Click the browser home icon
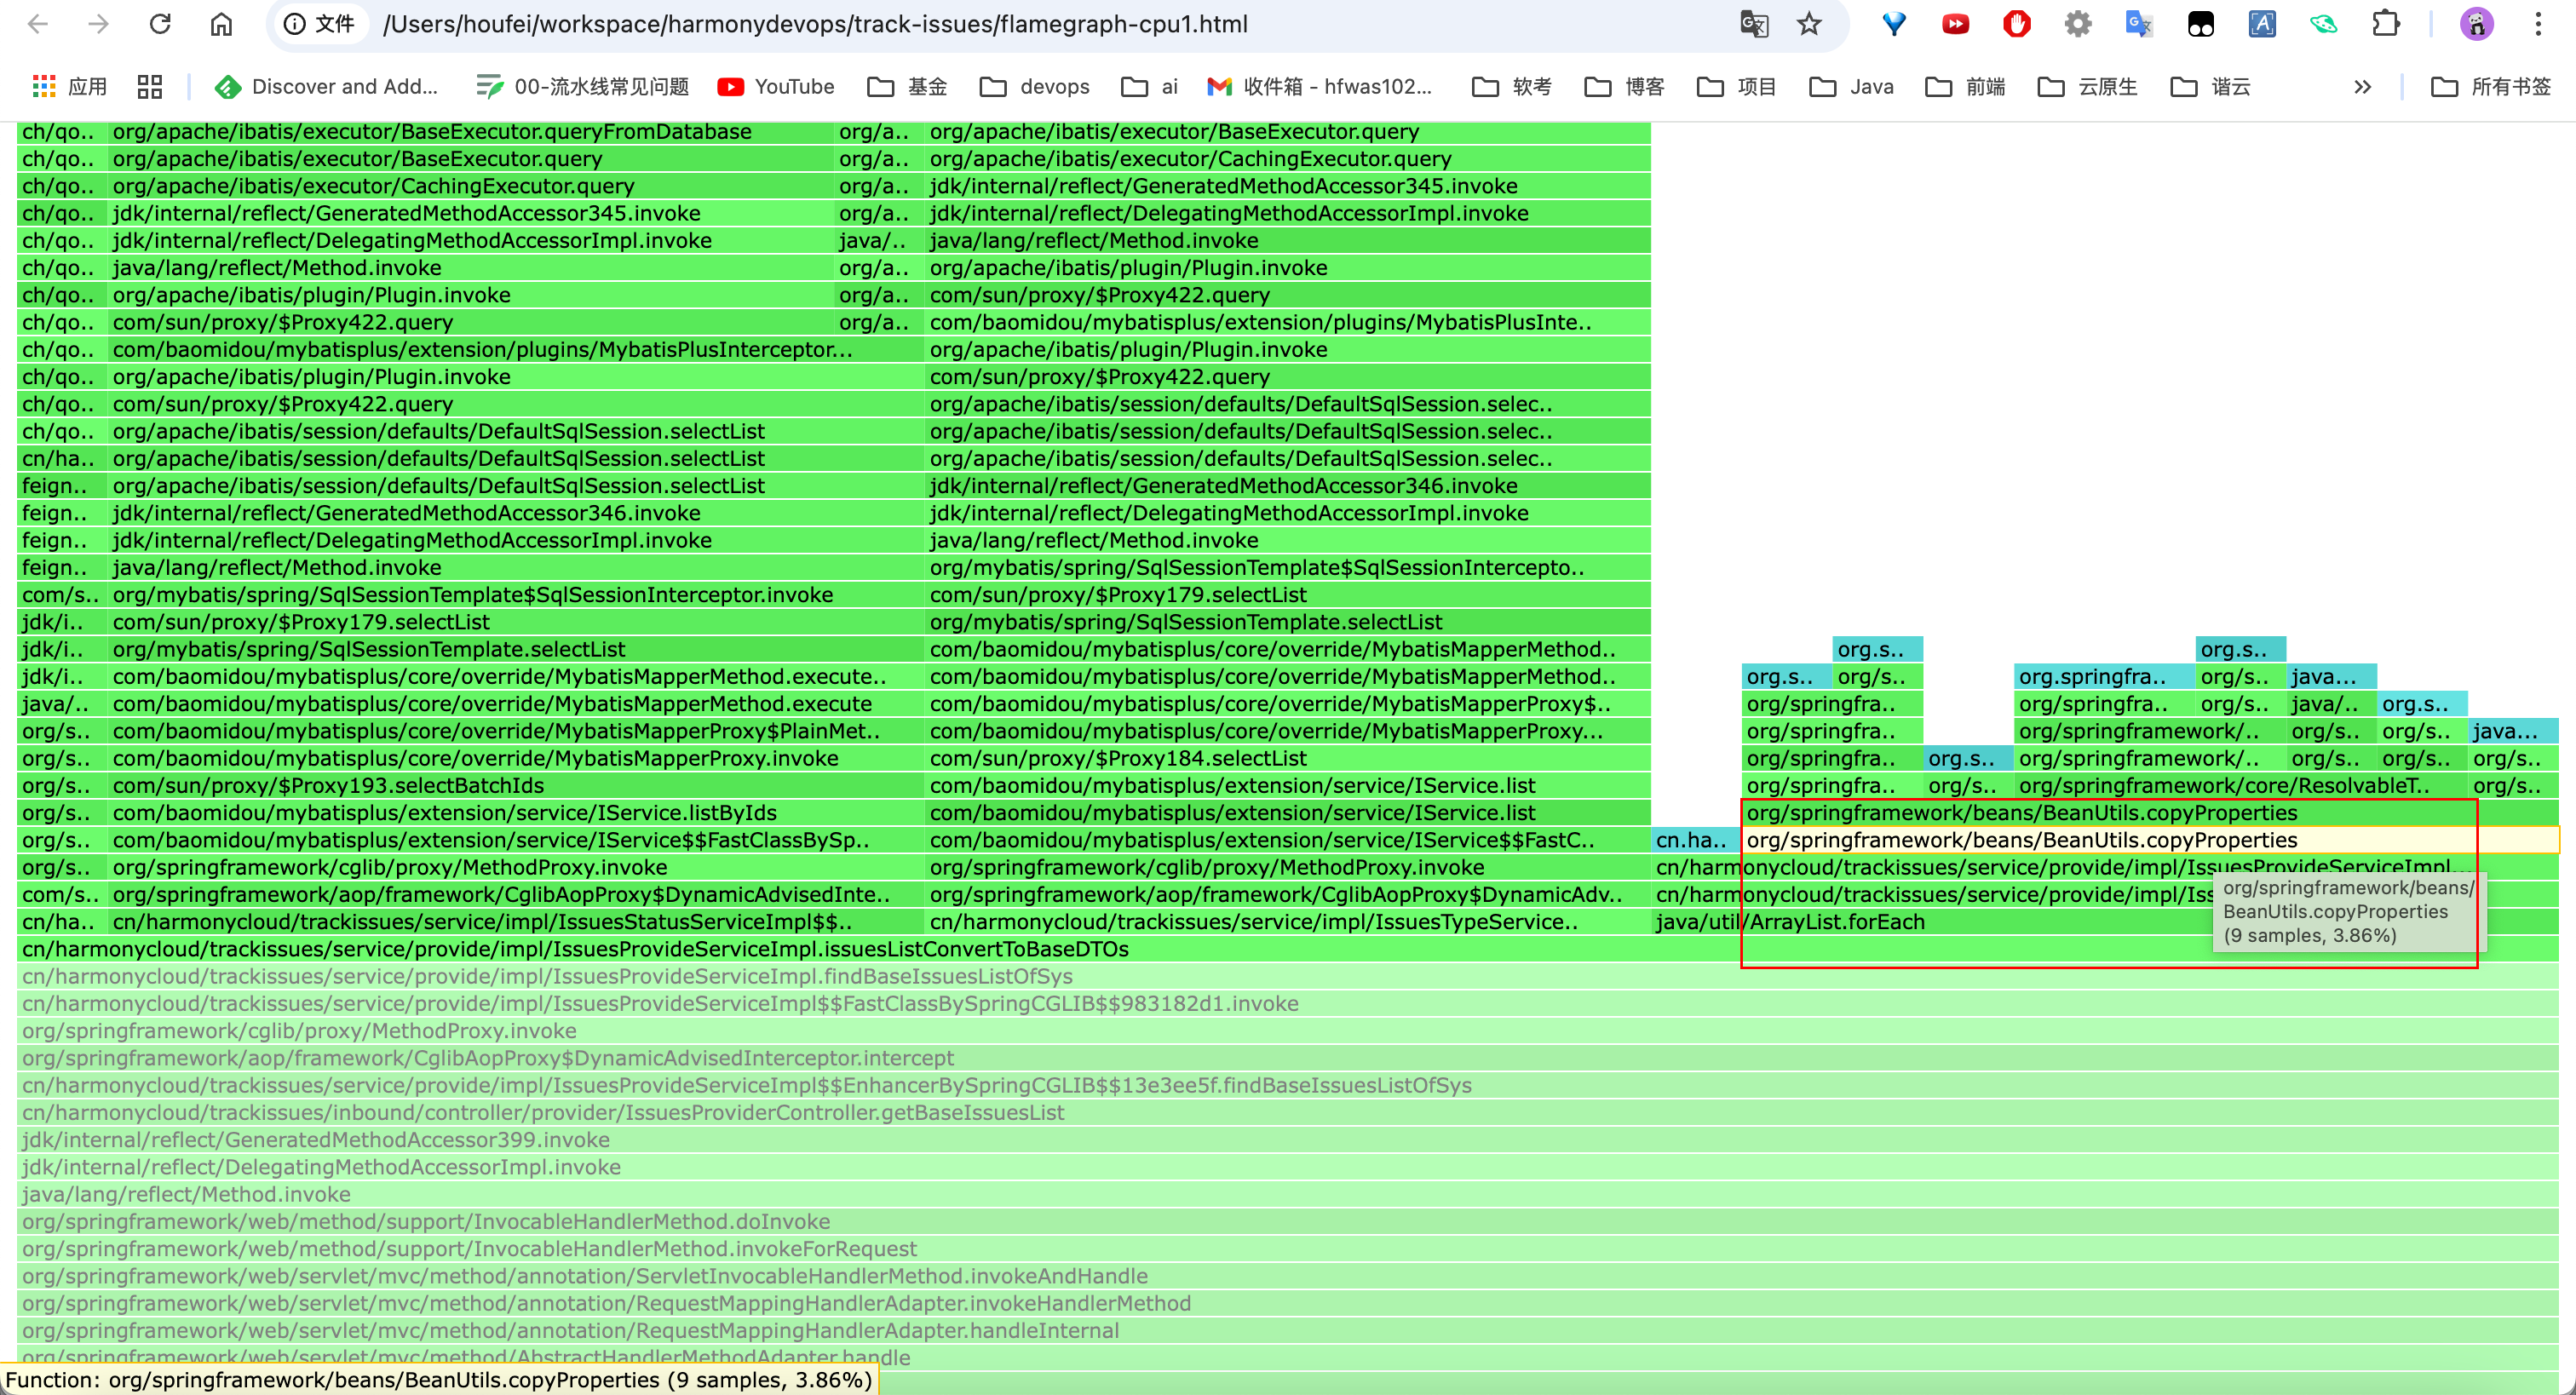2576x1395 pixels. 221,24
